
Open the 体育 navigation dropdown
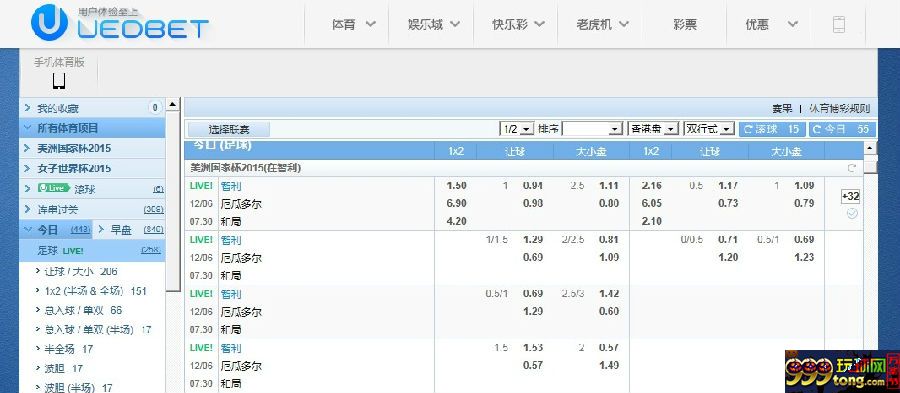coord(353,24)
